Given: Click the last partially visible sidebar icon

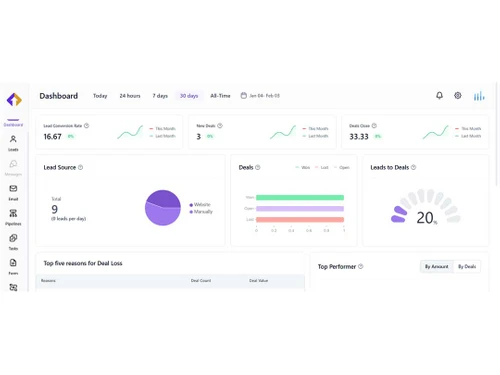Looking at the screenshot, I should (x=13, y=287).
